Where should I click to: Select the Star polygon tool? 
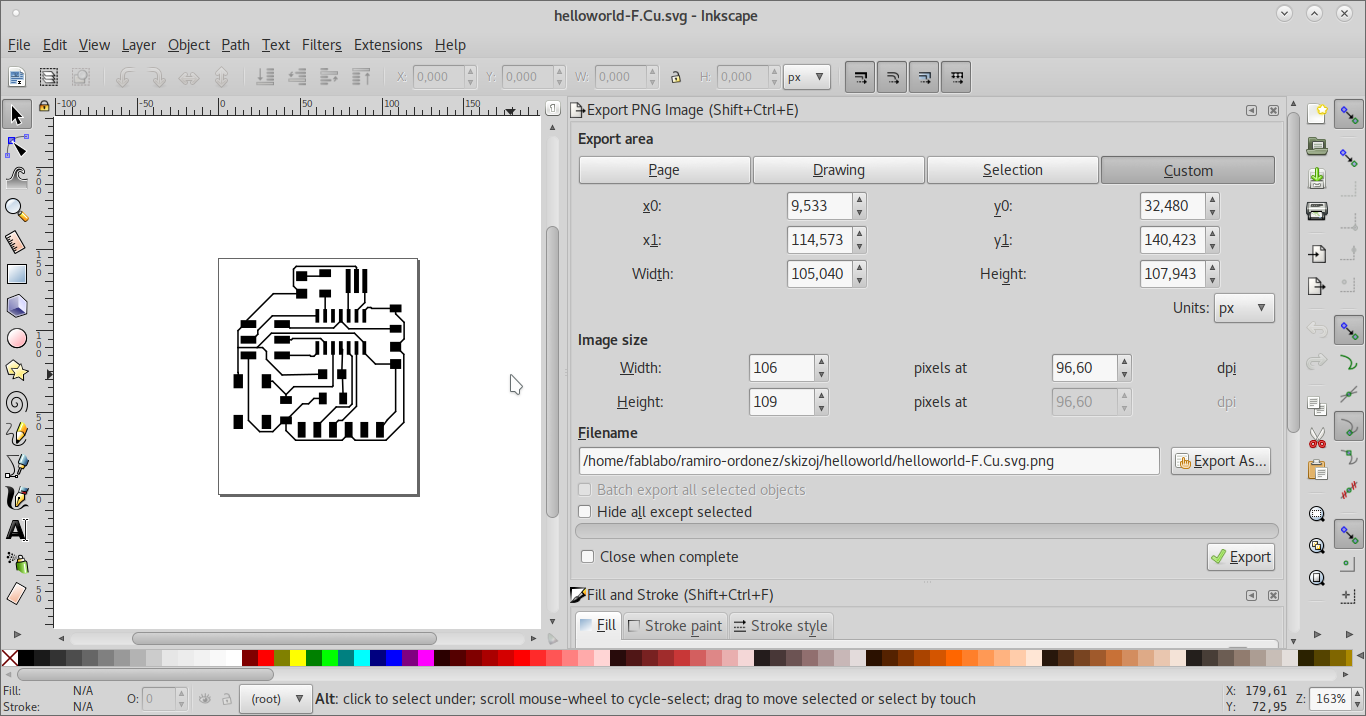coord(16,370)
